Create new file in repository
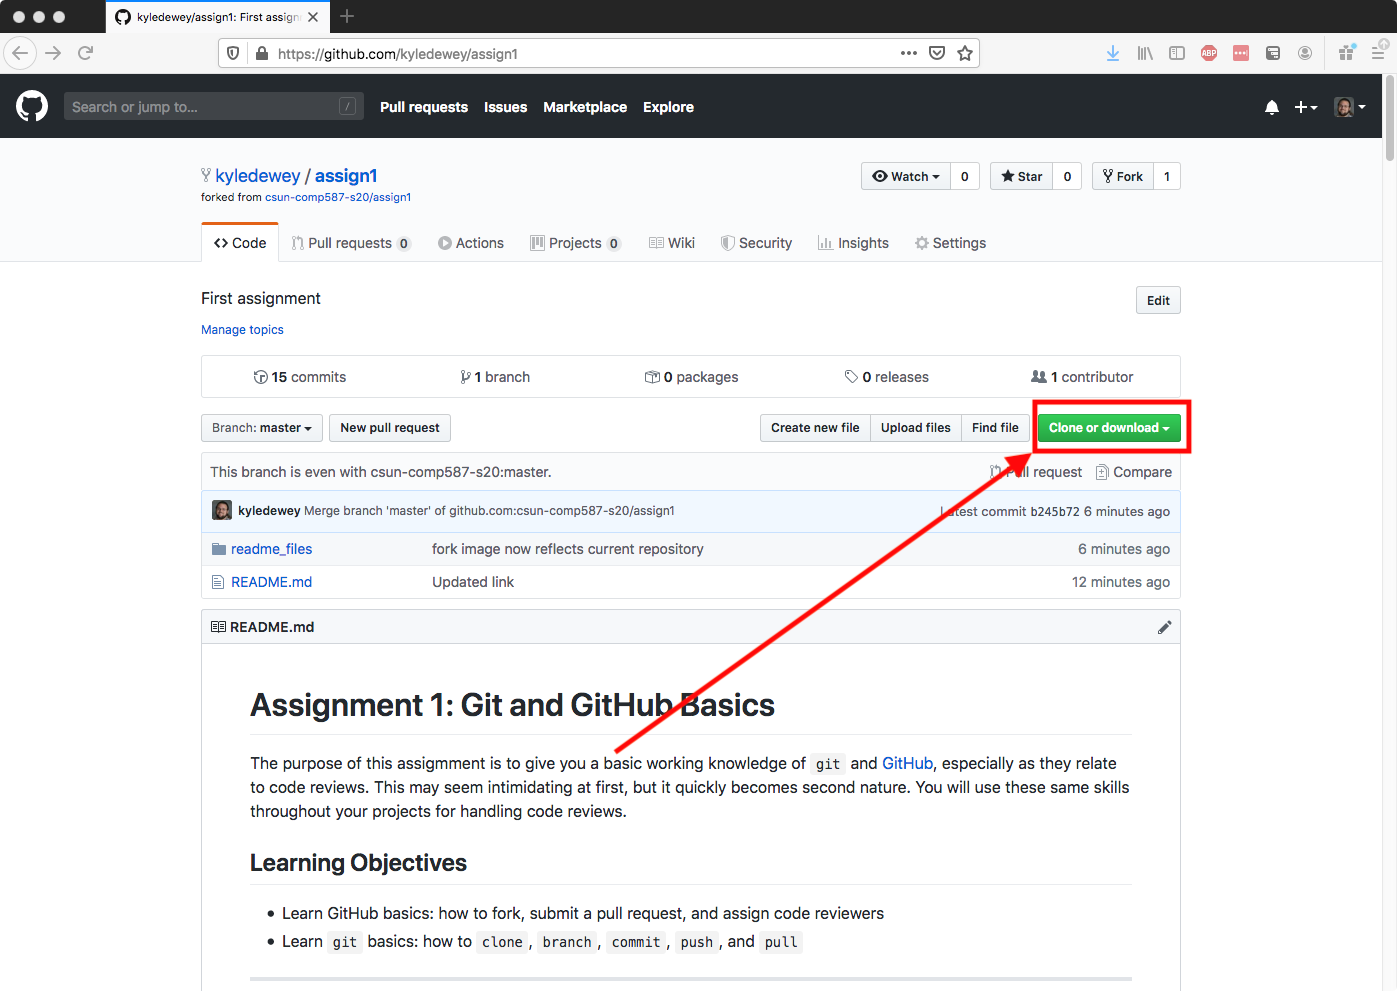1397x991 pixels. point(815,428)
